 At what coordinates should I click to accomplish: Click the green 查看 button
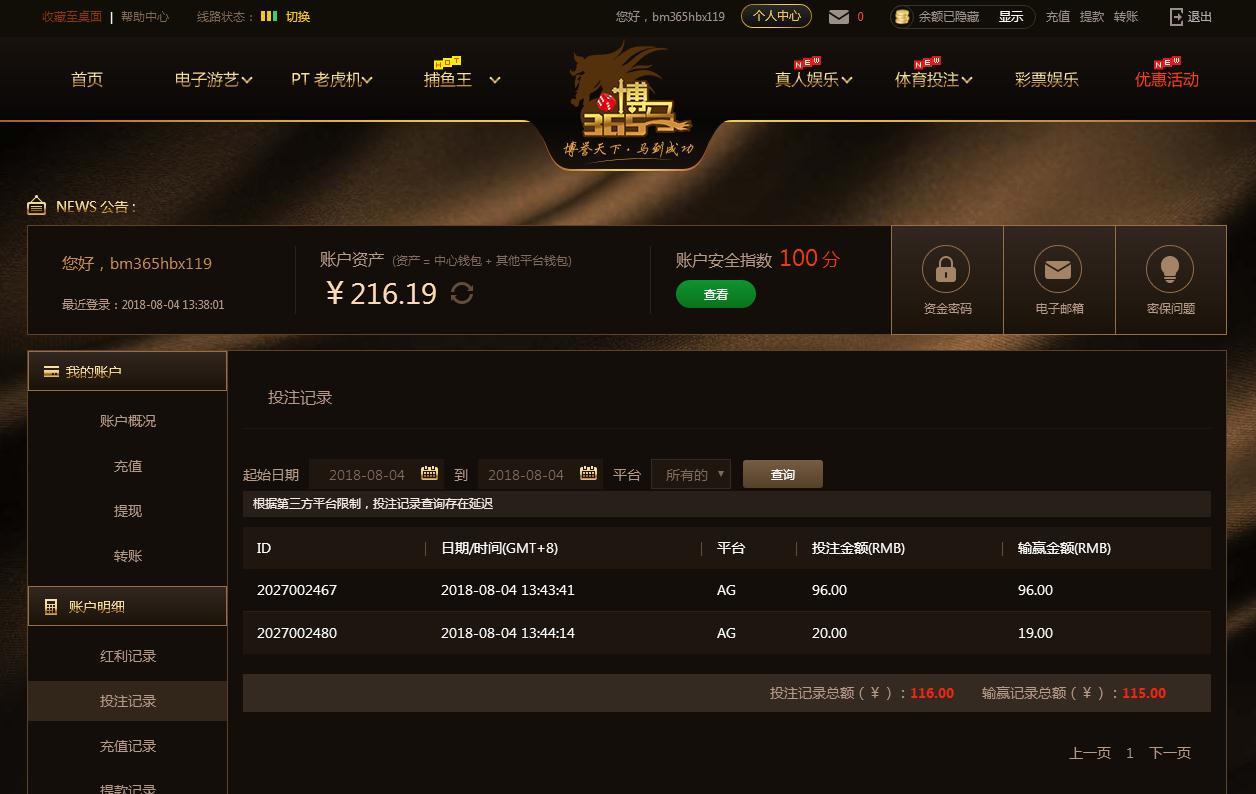click(x=716, y=294)
